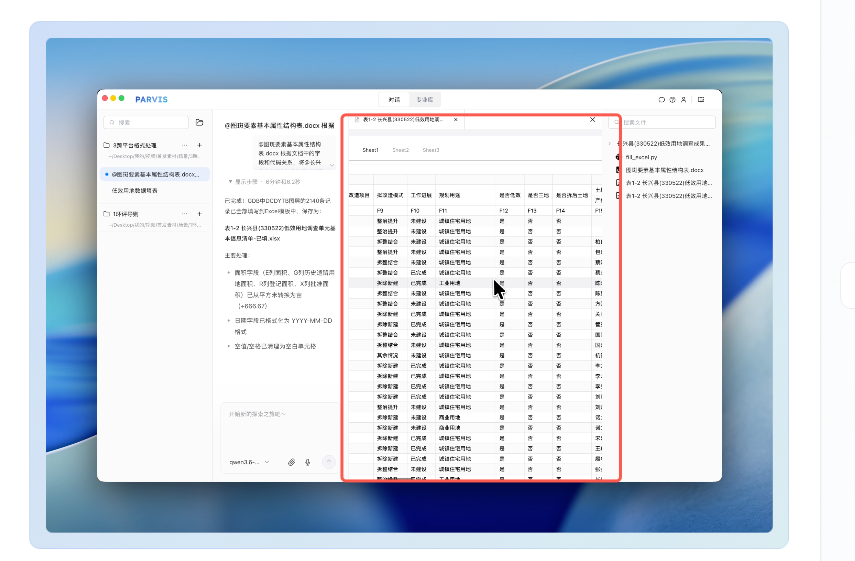This screenshot has height=561, width=855.
Task: Add a new chat to the second project folder
Action: click(x=200, y=214)
